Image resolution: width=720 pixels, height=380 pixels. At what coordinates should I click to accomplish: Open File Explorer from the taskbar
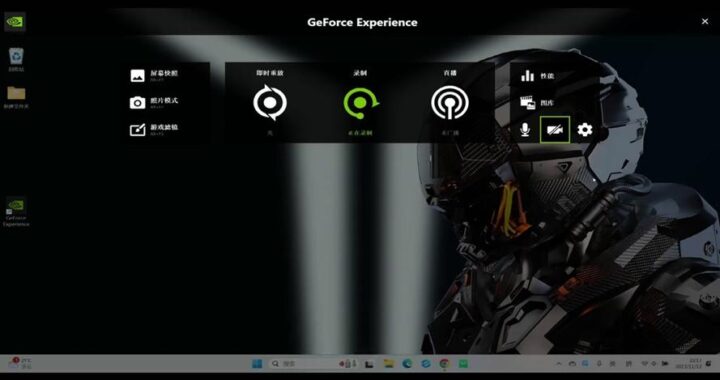[x=389, y=363]
